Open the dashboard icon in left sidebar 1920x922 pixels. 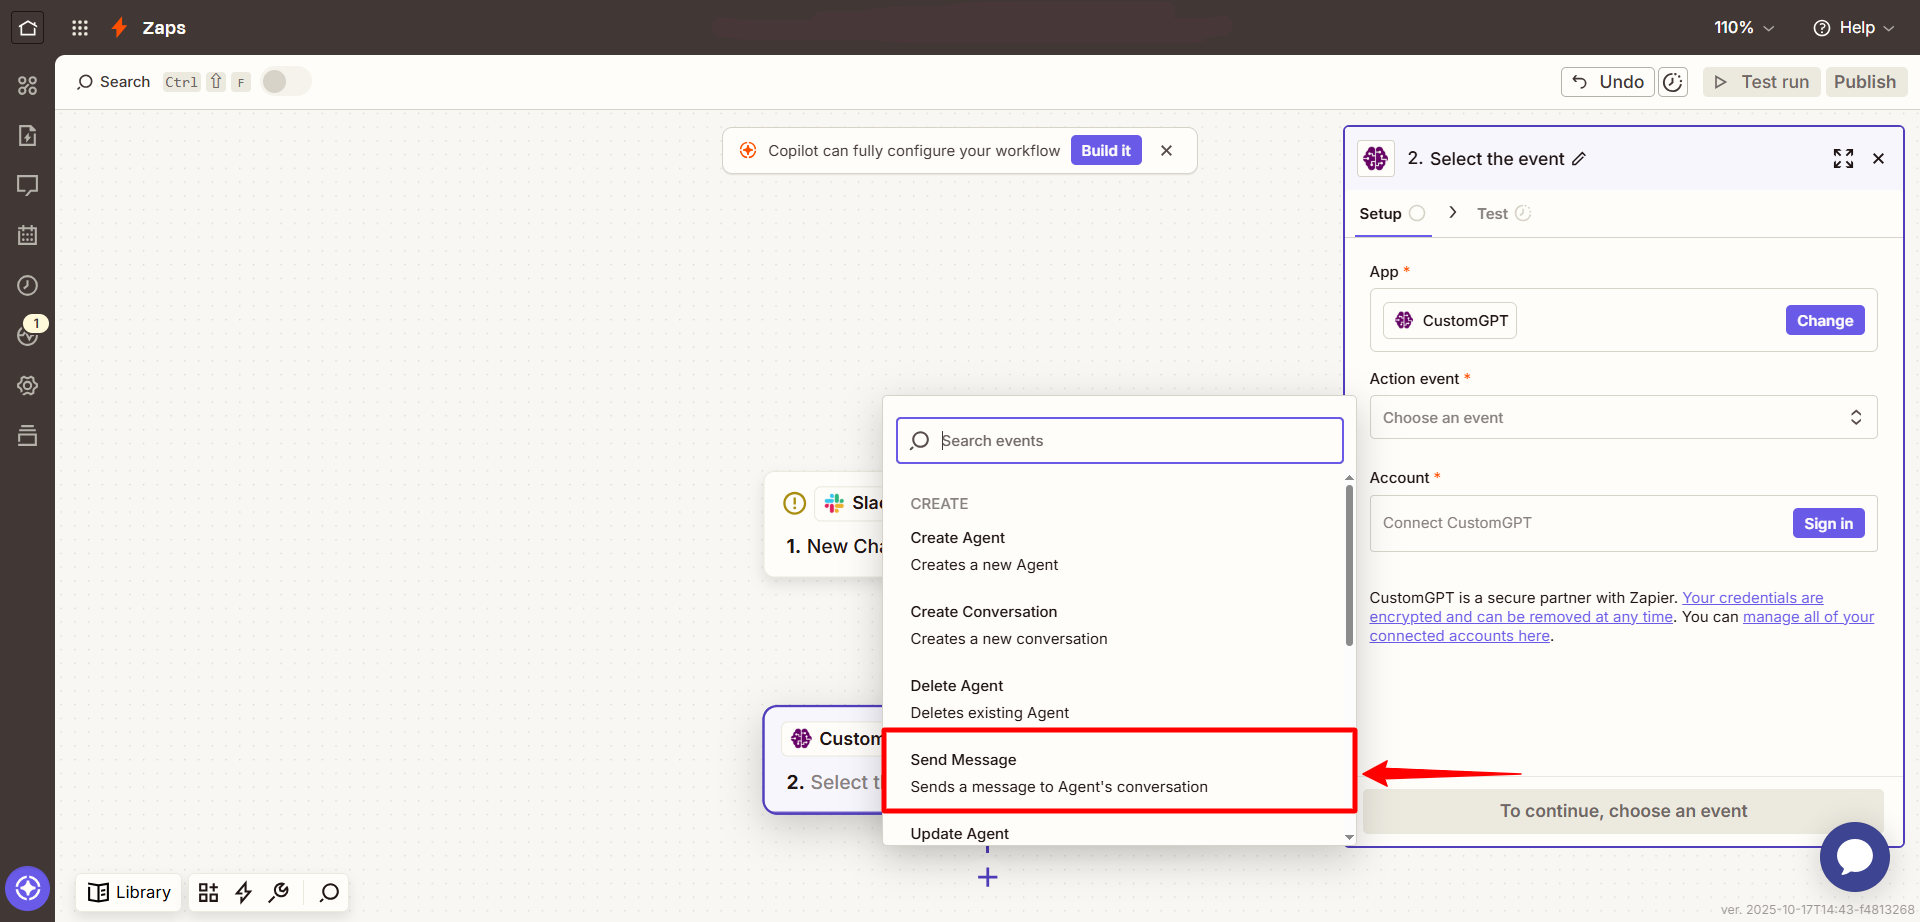(x=27, y=86)
